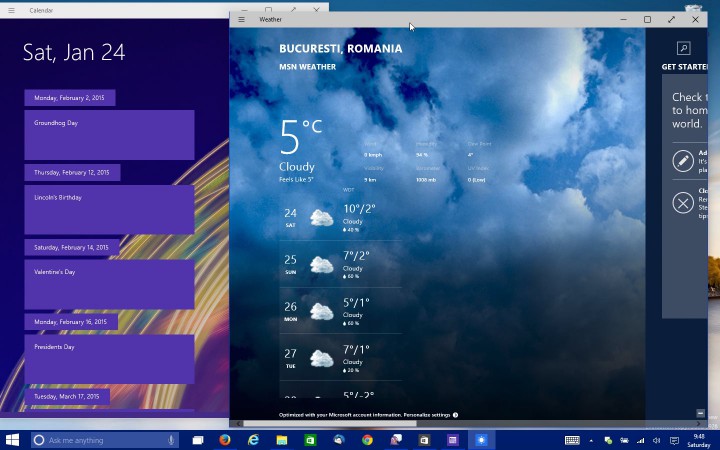Click the Monday, February 16, 2015 header
The image size is (720, 450).
71,322
